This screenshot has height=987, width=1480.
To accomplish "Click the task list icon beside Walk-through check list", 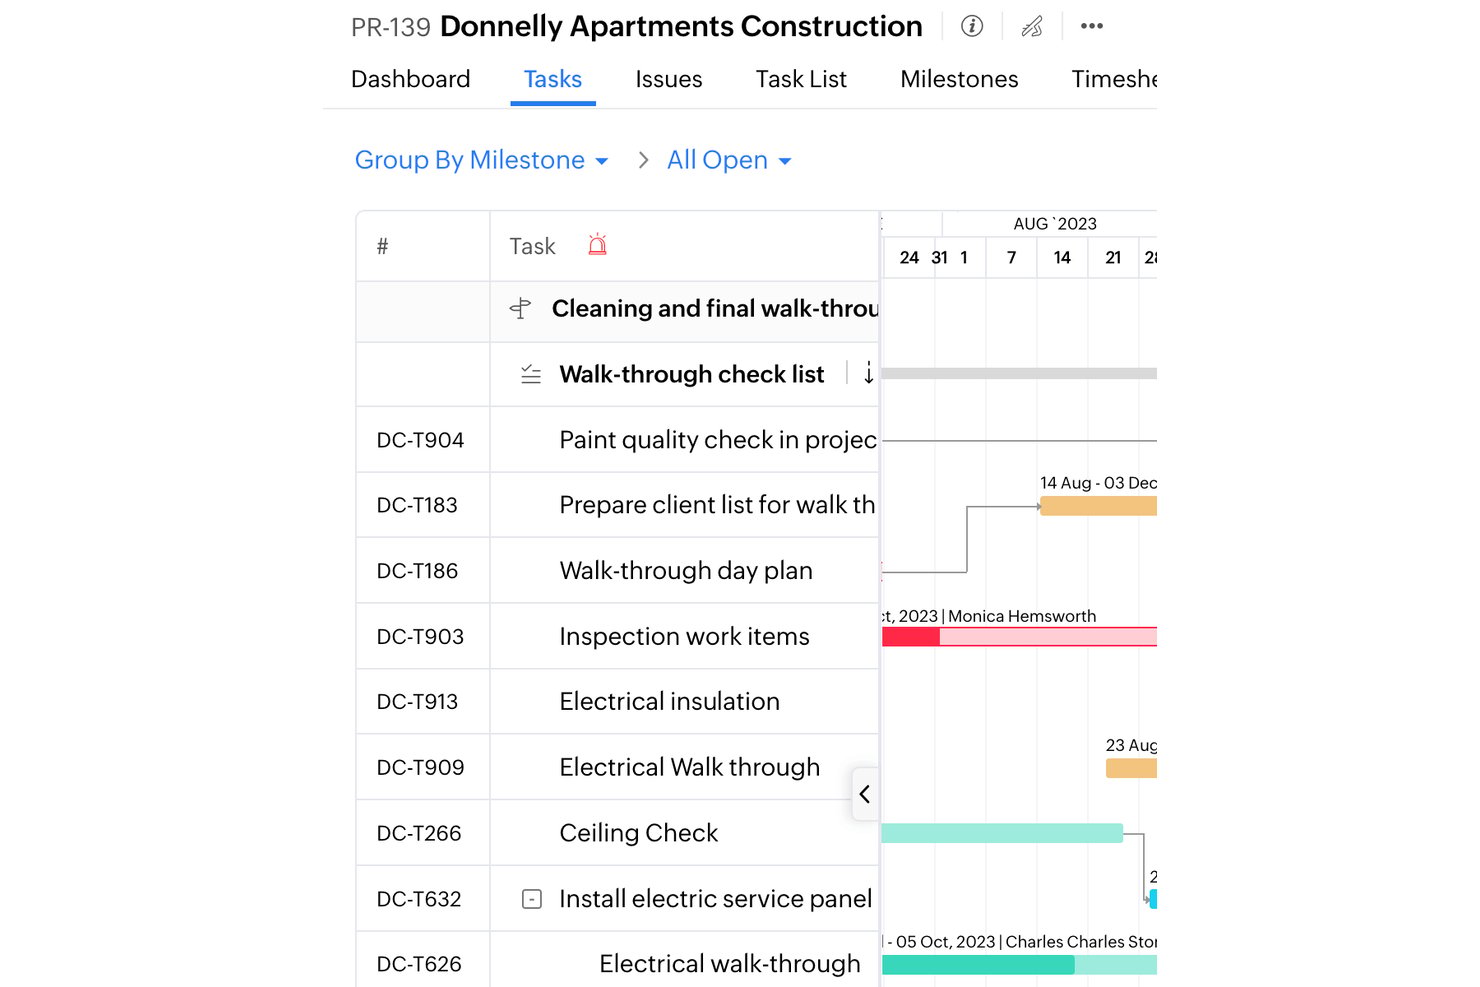I will 531,375.
